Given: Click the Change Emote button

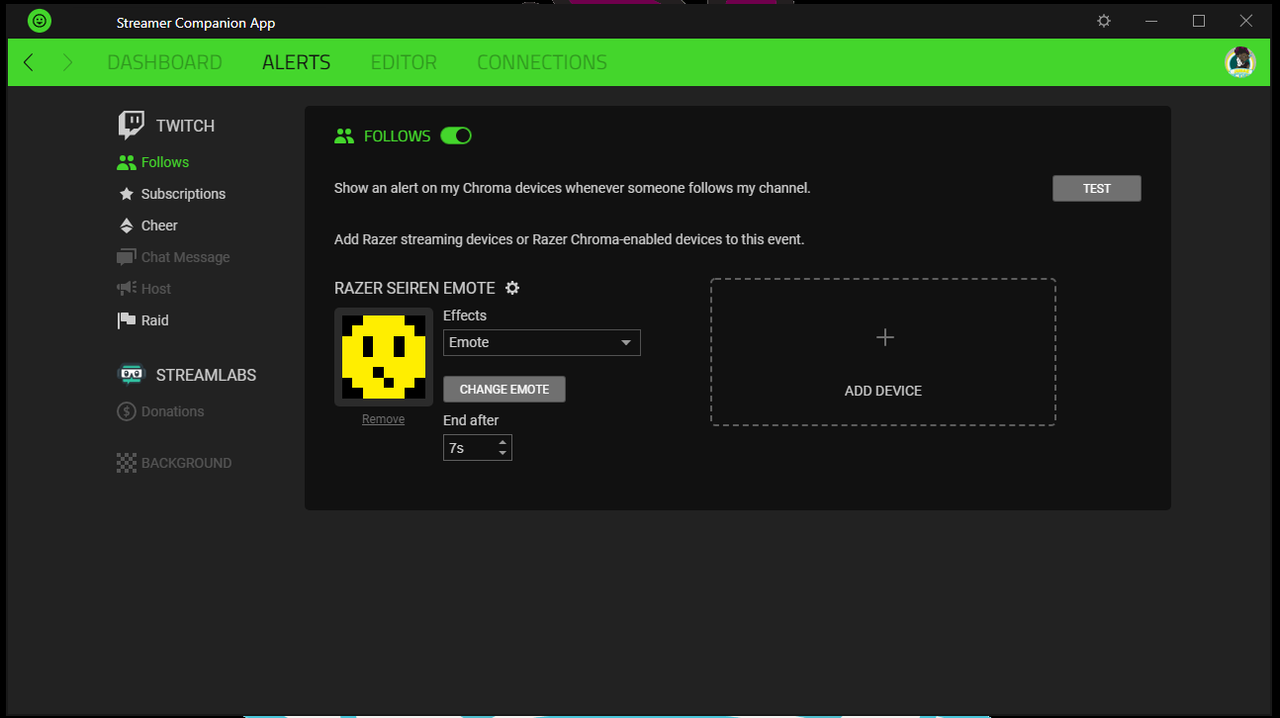Looking at the screenshot, I should [x=504, y=389].
